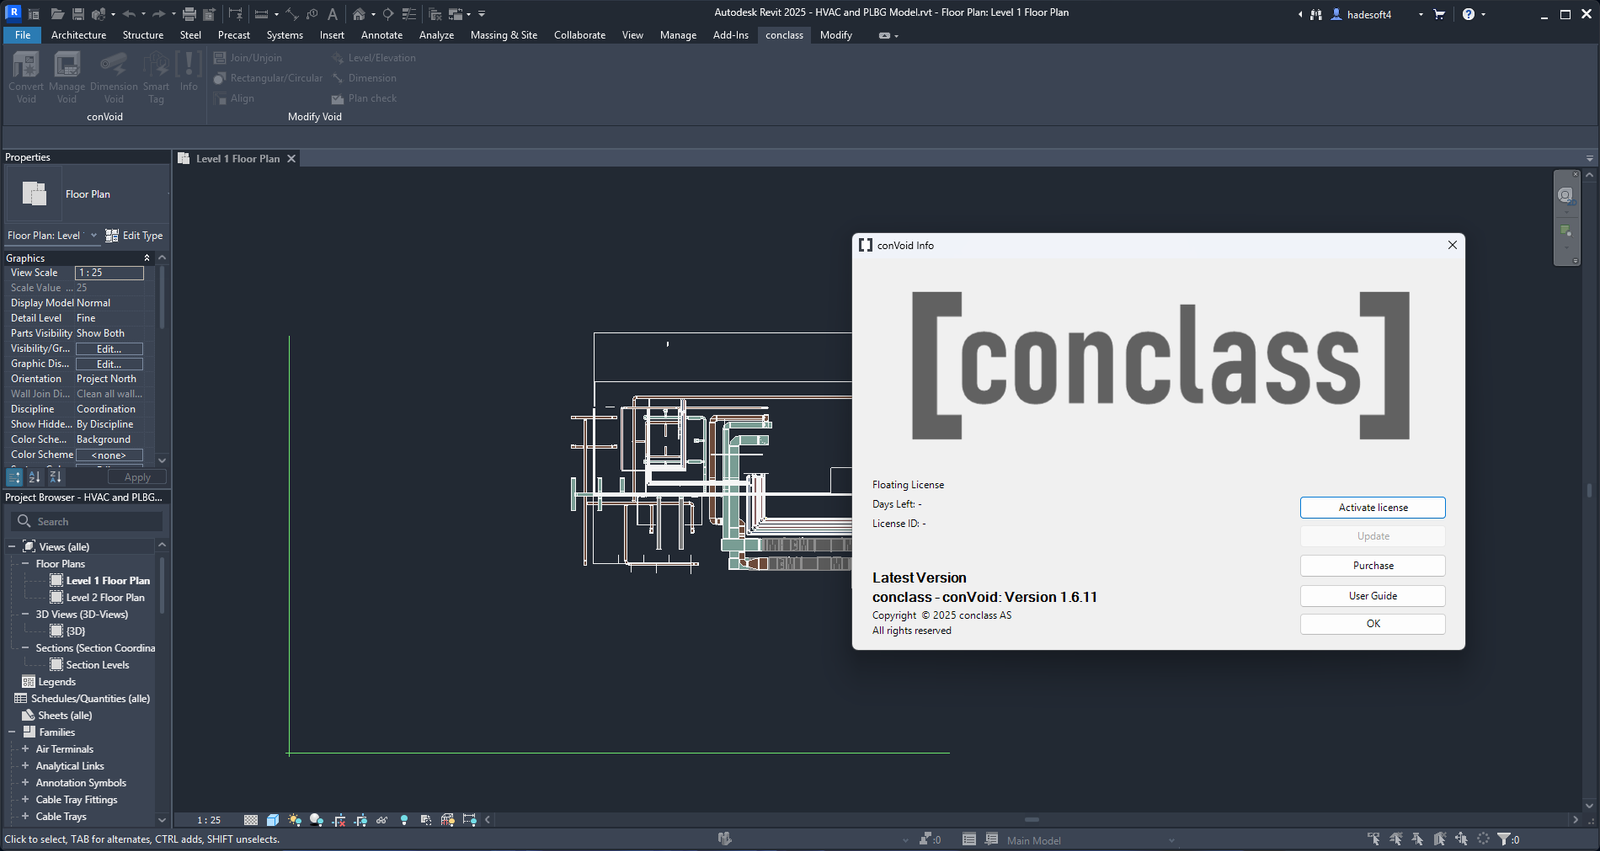Click the Dimension Void tool
Viewport: 1600px width, 851px height.
114,77
